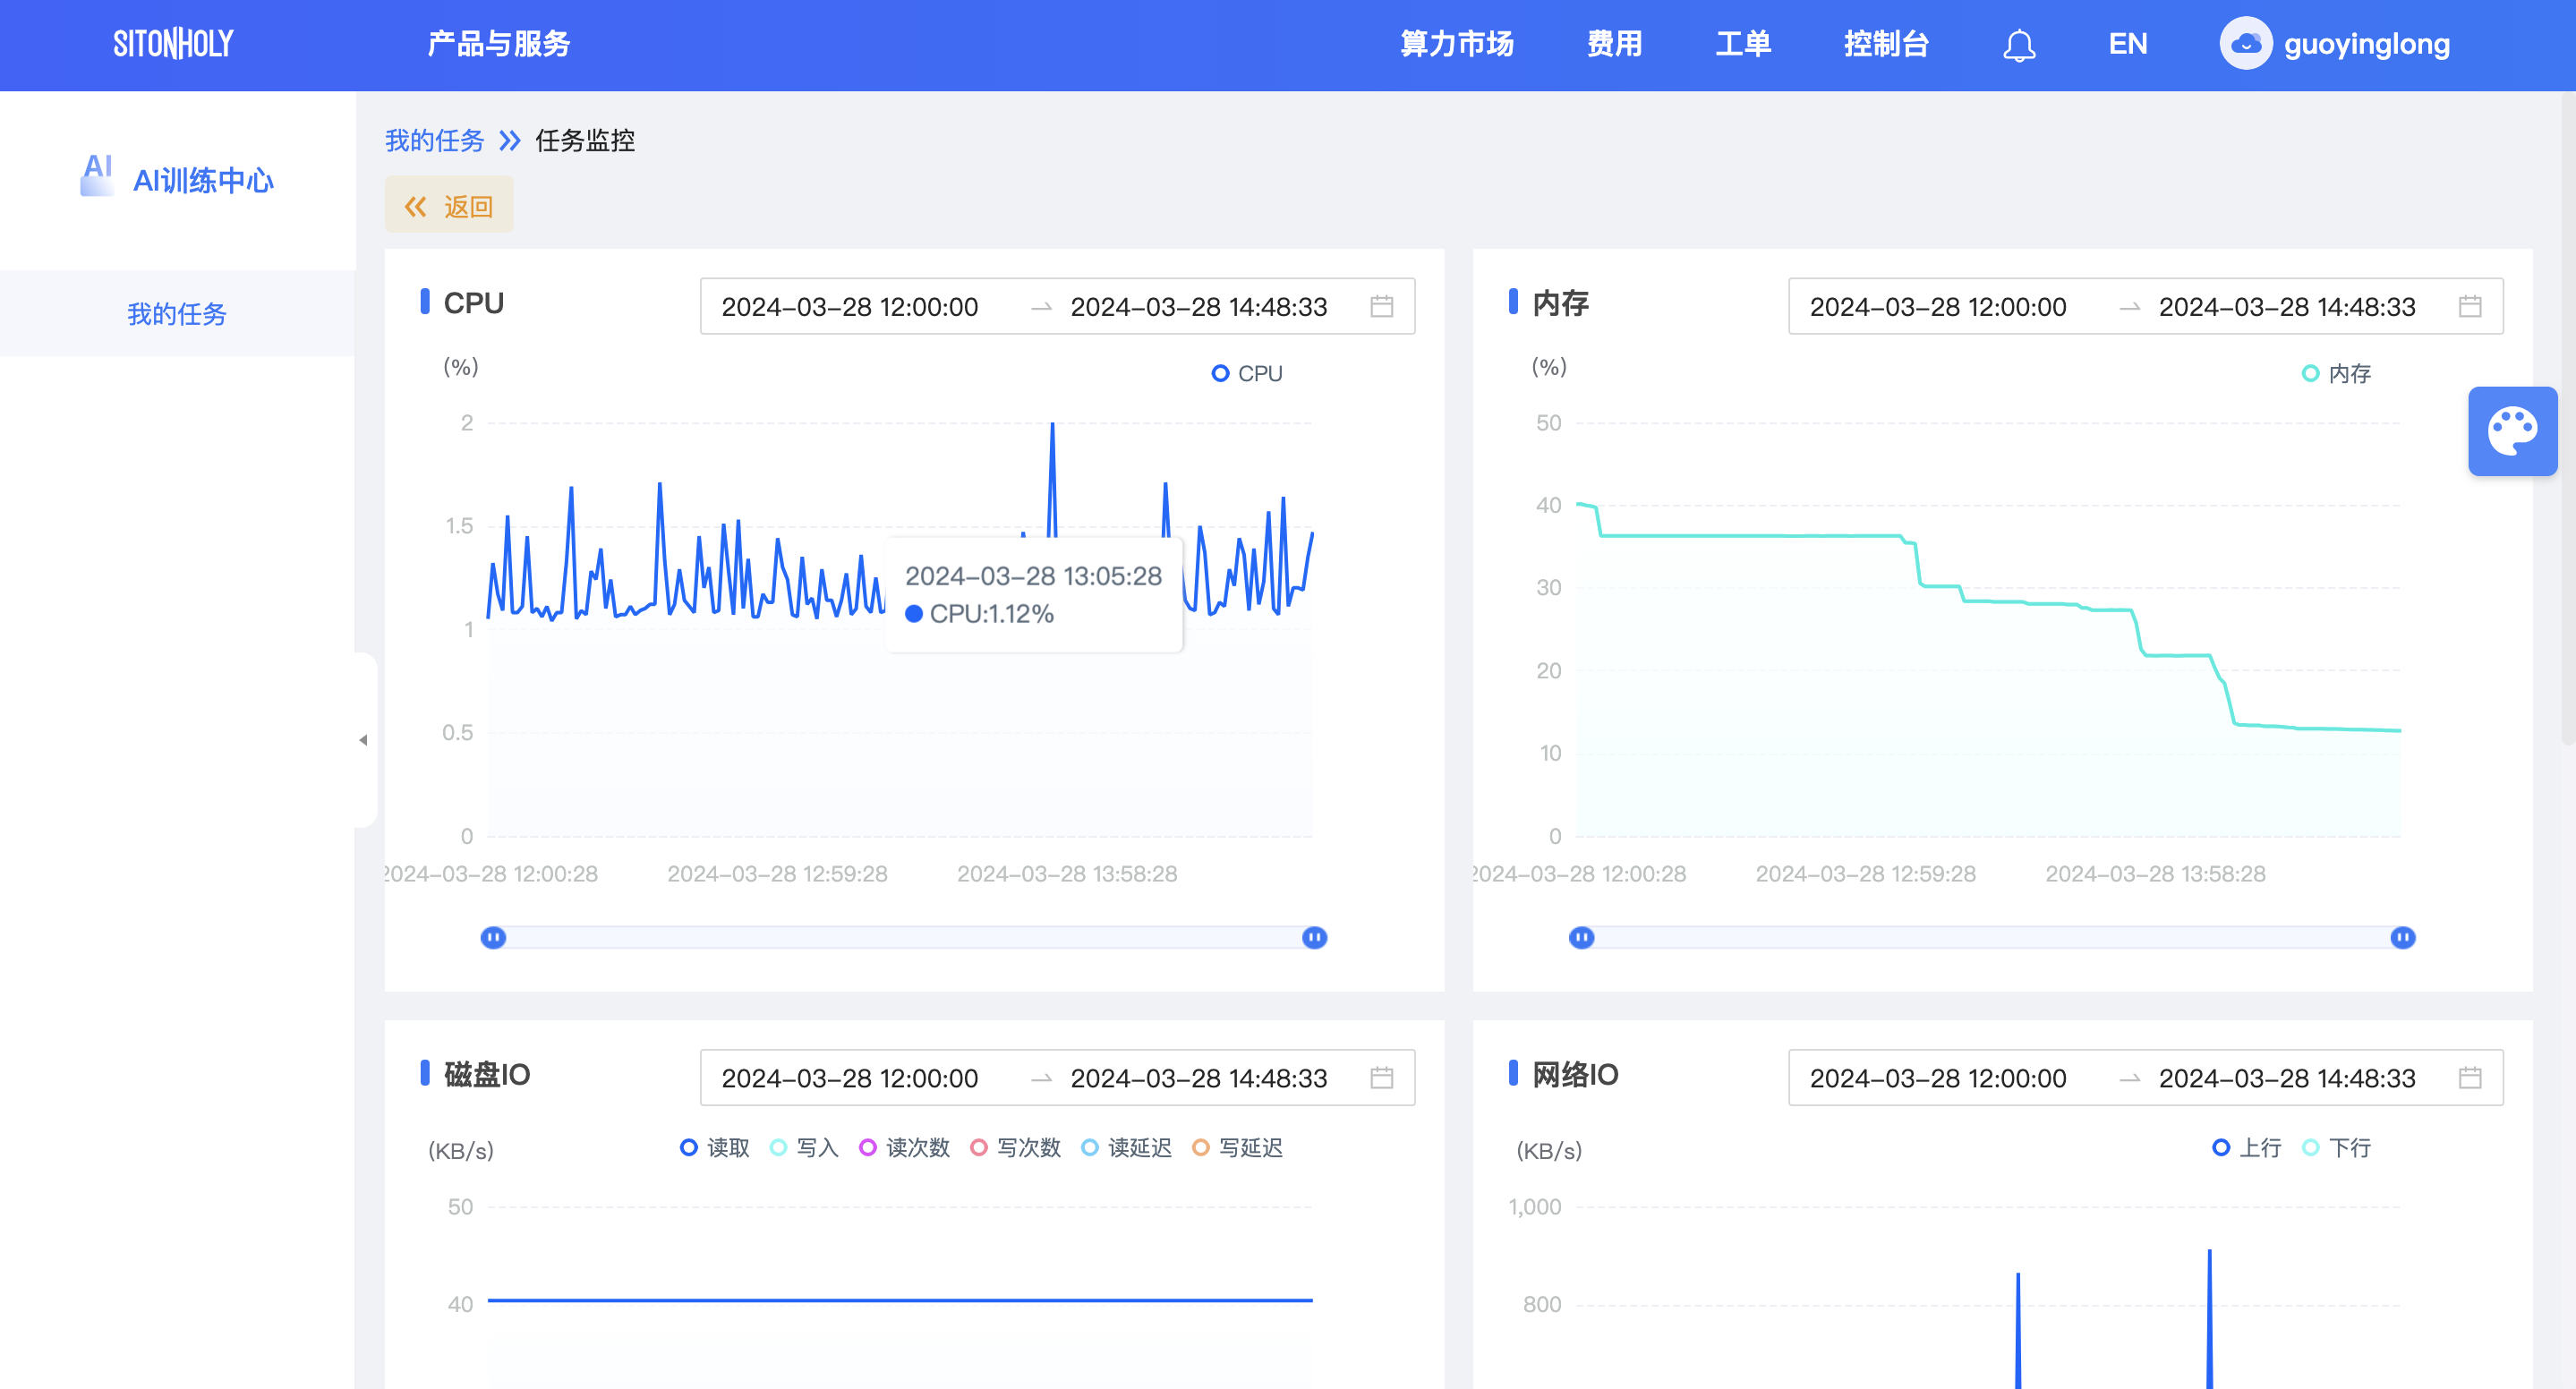Open the 内存 chart calendar icon
Image resolution: width=2576 pixels, height=1389 pixels.
click(x=2469, y=306)
